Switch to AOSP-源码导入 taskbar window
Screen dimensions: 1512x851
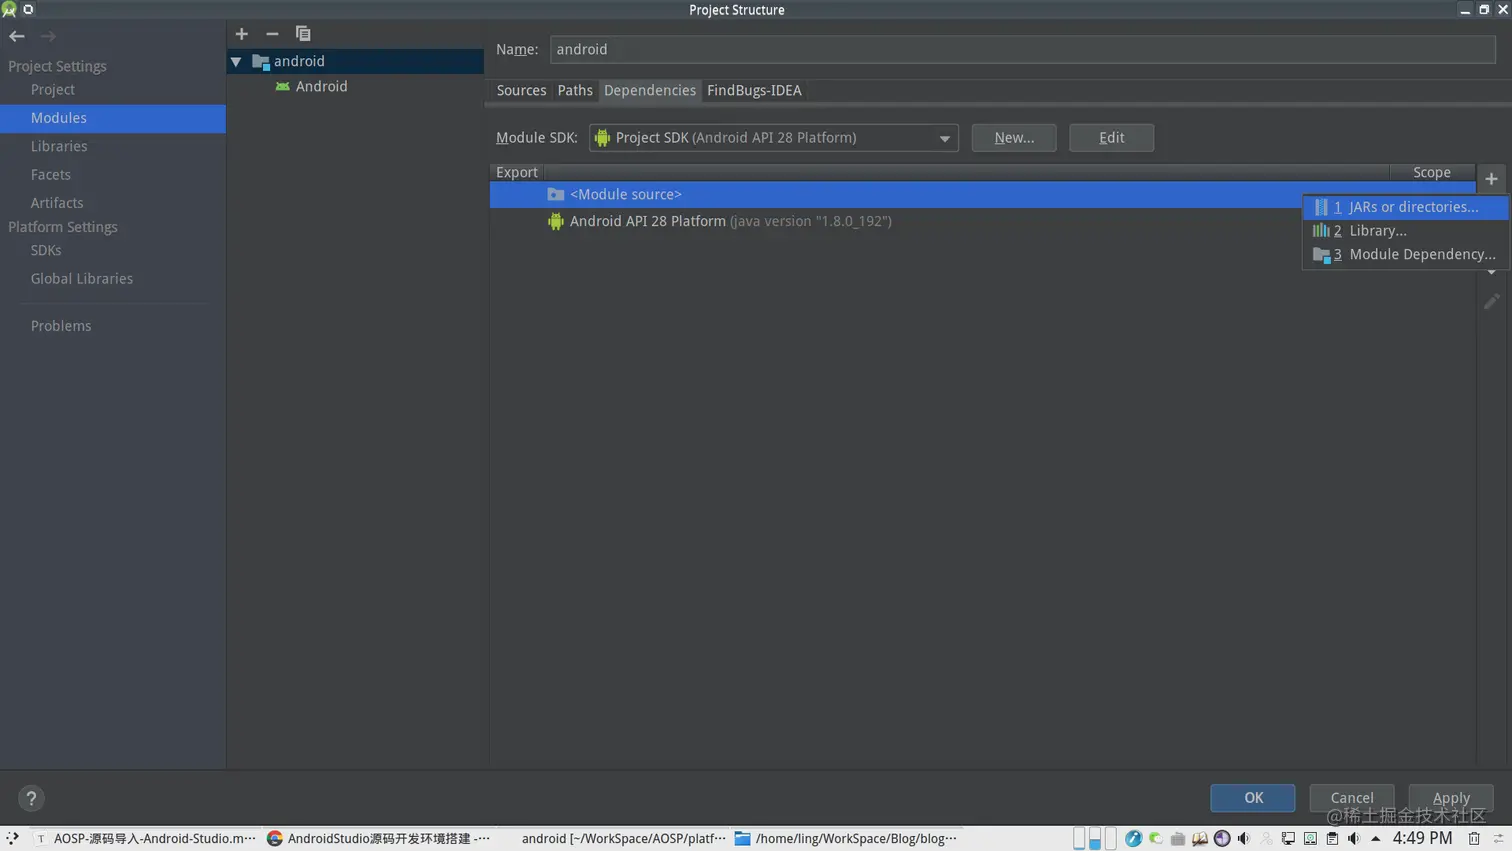coord(146,839)
